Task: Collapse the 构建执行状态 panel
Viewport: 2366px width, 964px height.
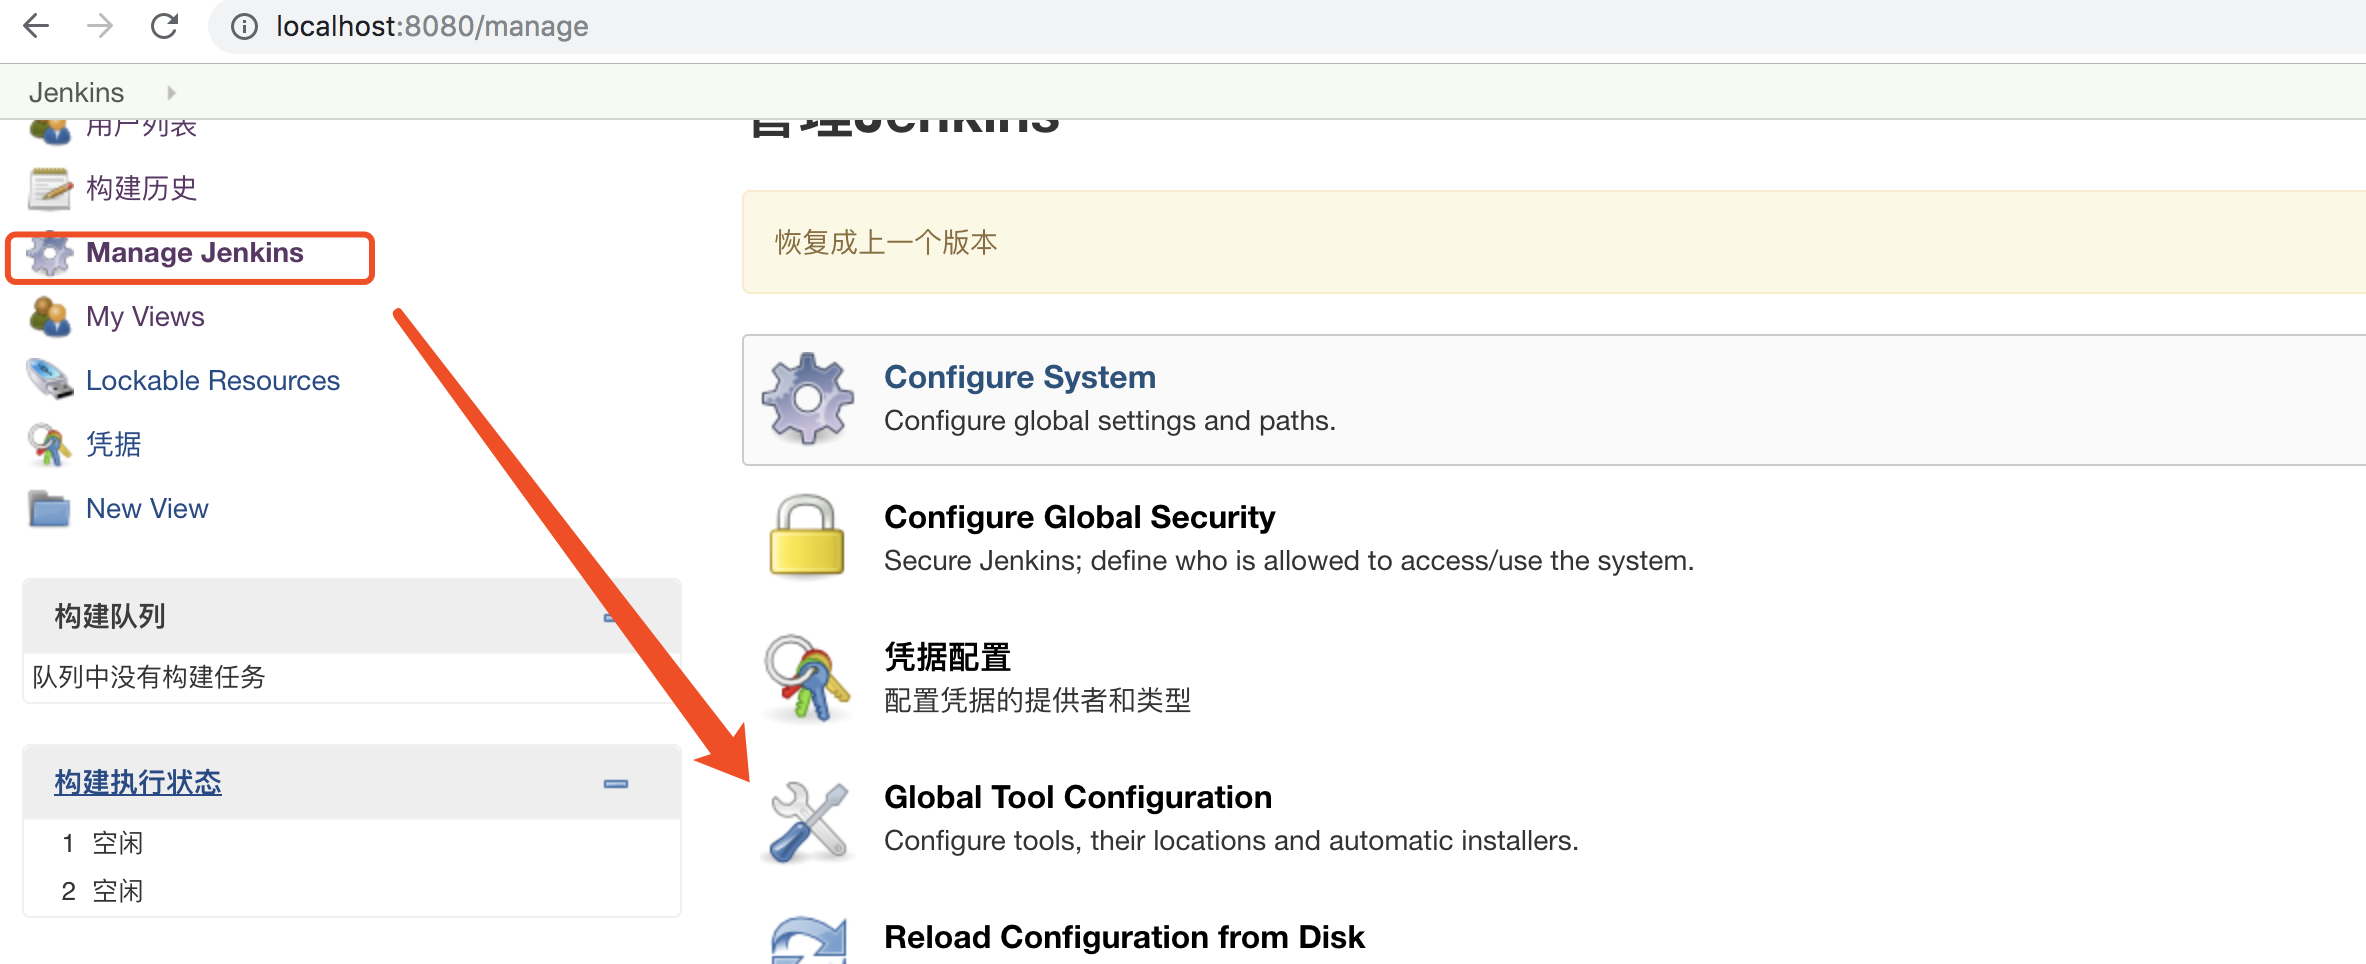Action: tap(616, 784)
